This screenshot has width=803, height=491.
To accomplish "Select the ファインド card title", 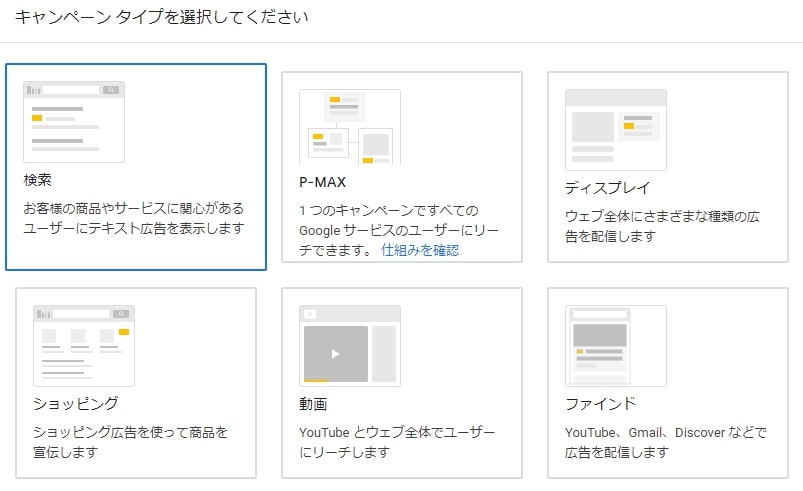I will tap(600, 403).
